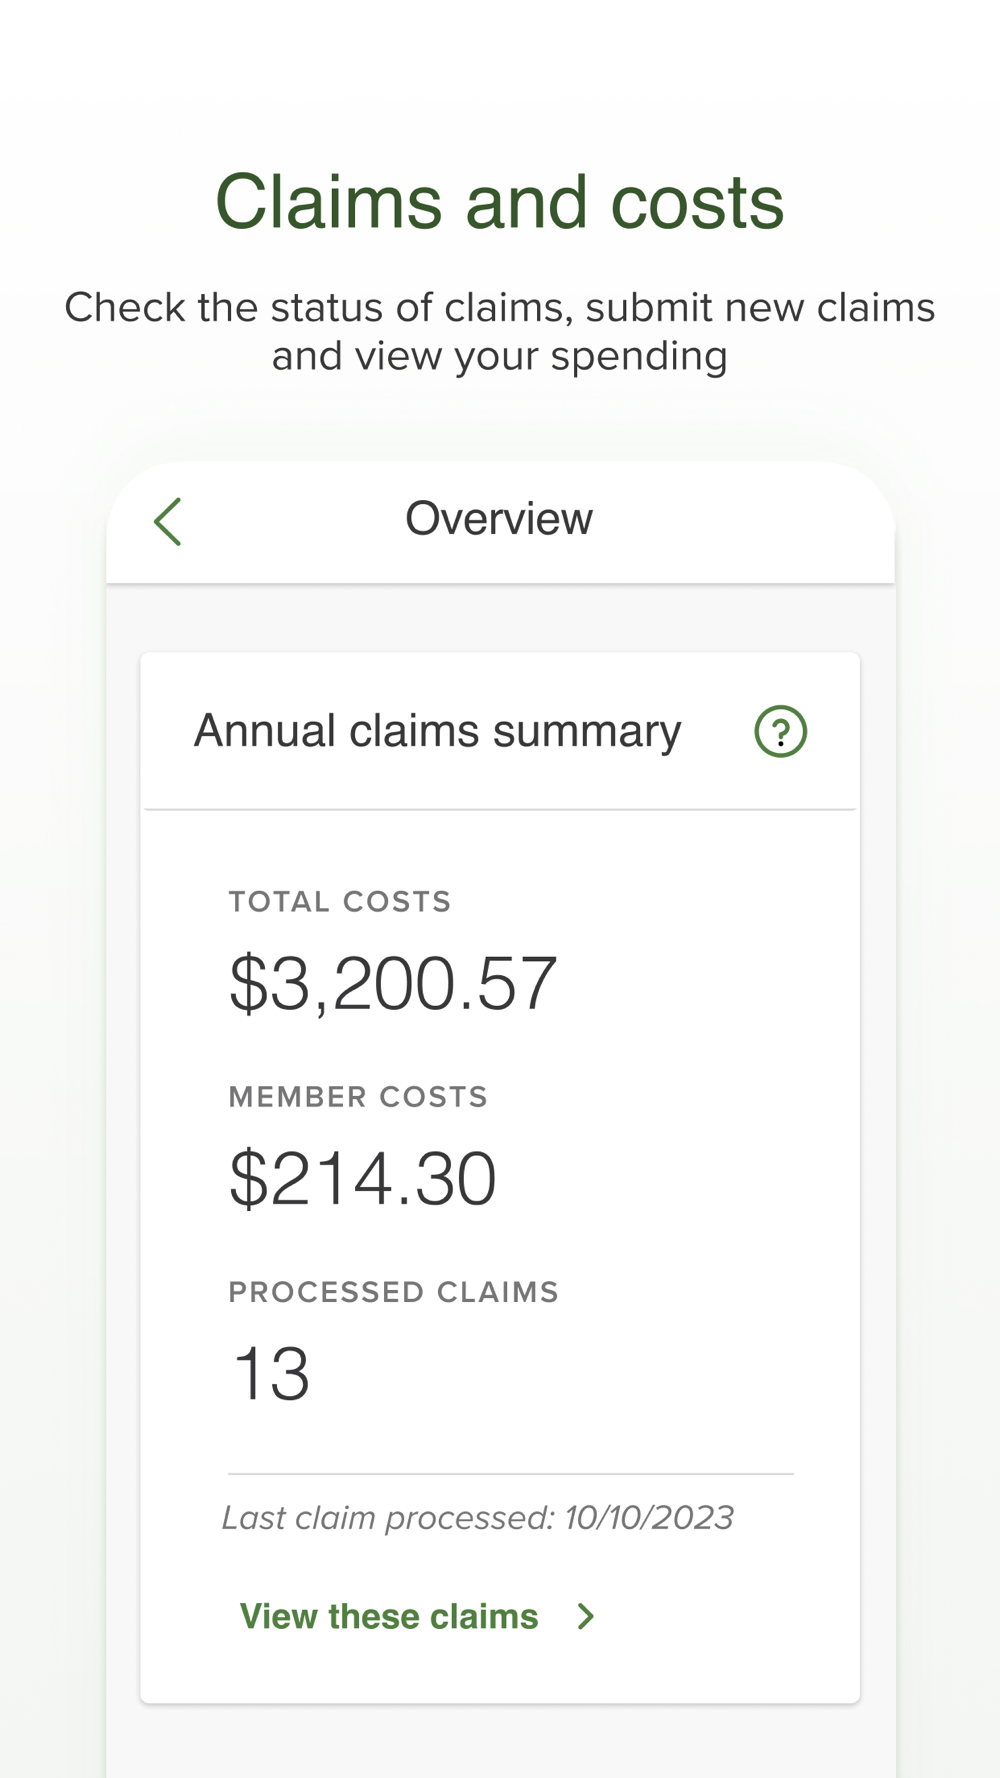Click the View these claims link
This screenshot has height=1778, width=1000.
(389, 1616)
